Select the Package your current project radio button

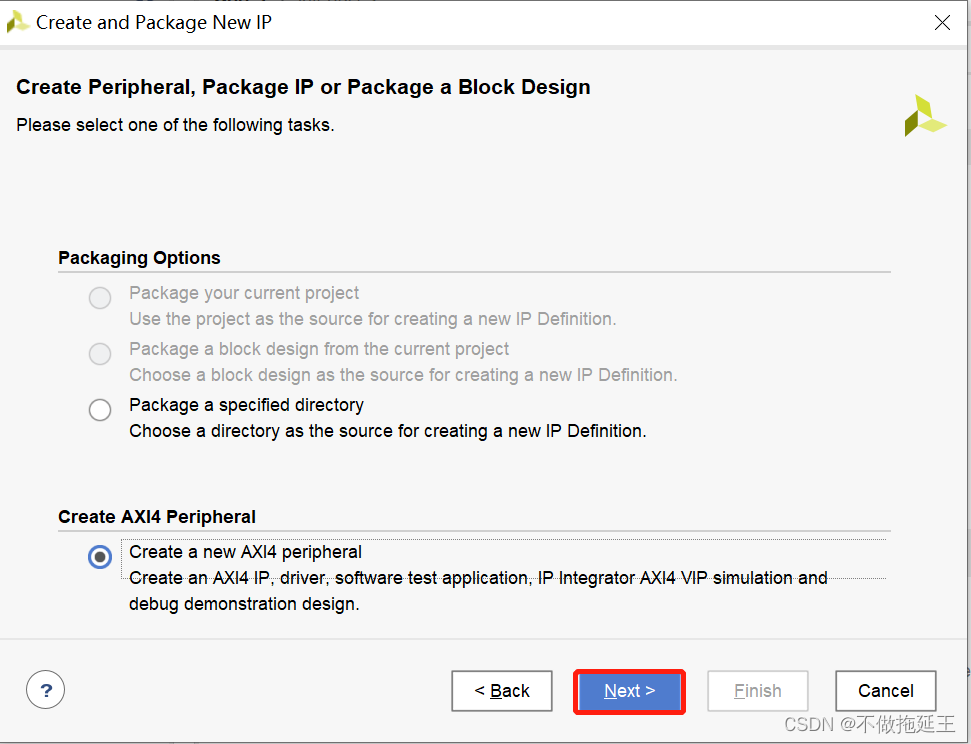pyautogui.click(x=100, y=298)
